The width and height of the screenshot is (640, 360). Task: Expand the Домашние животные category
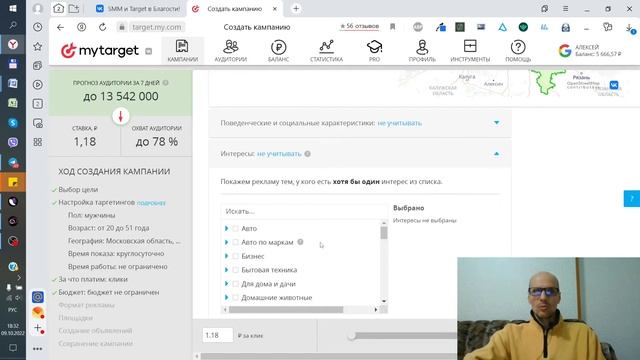227,298
